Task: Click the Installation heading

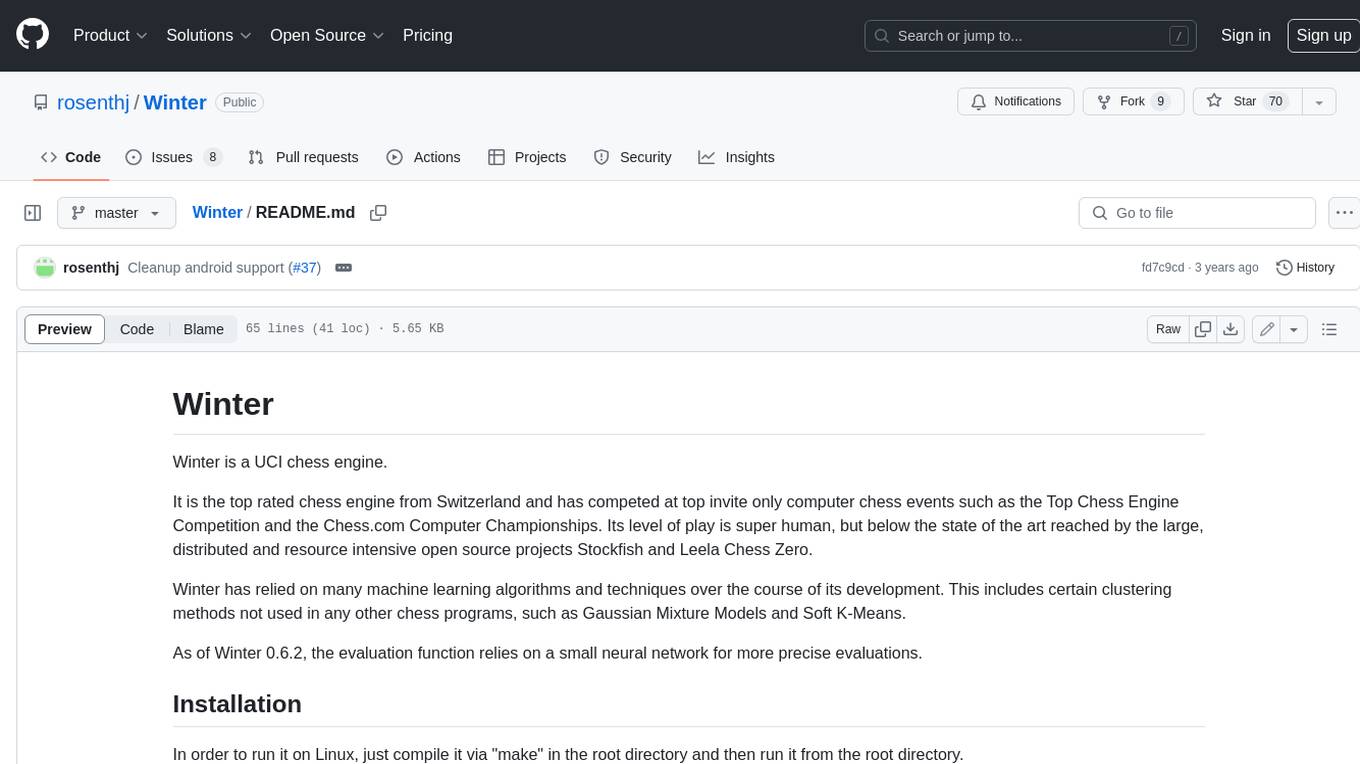Action: click(237, 704)
